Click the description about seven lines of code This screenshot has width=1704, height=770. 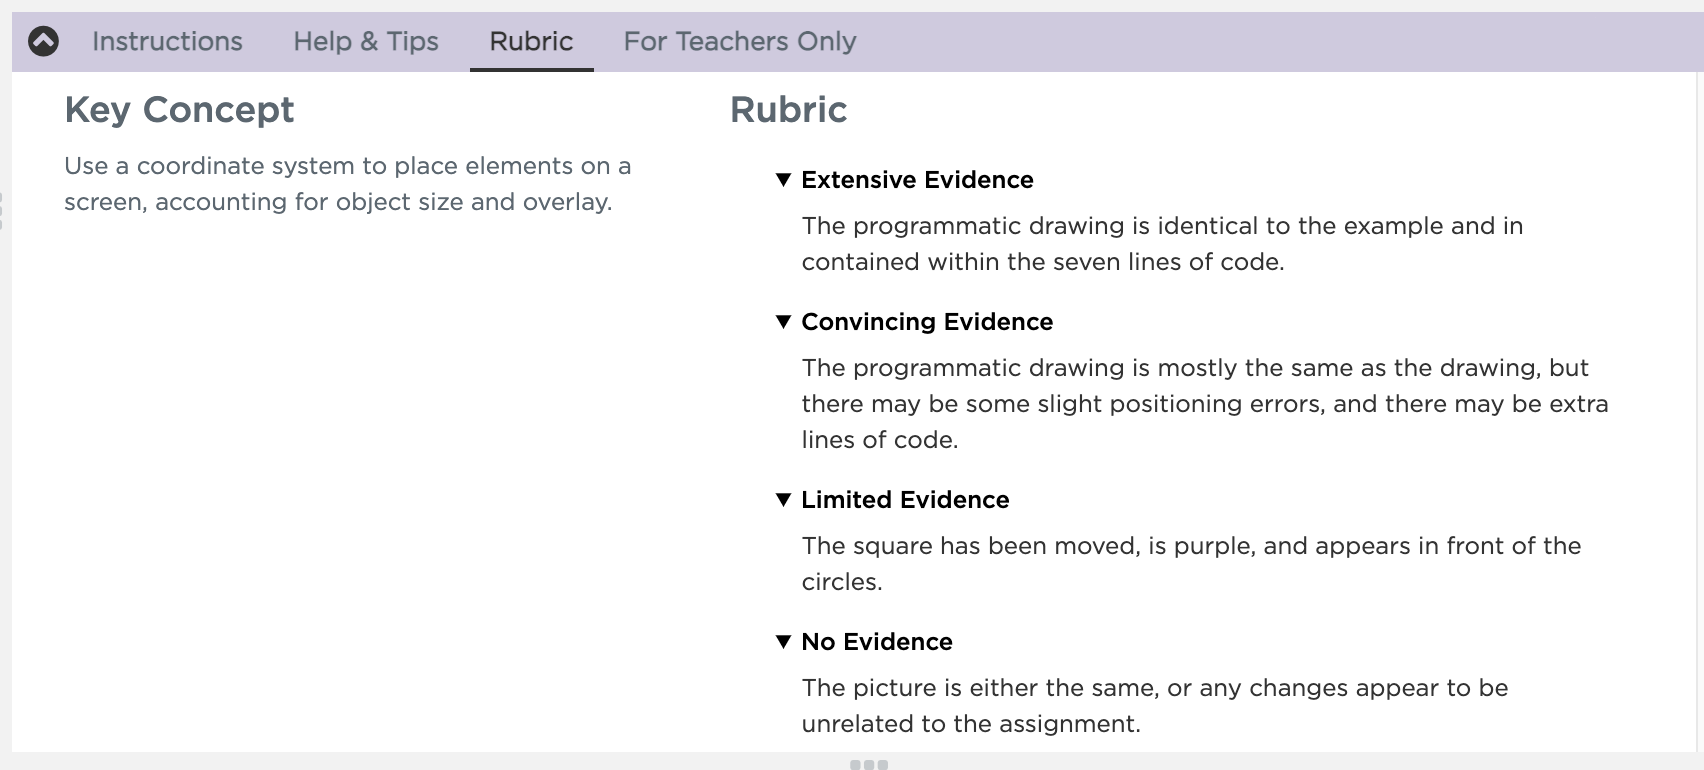[x=1162, y=244]
